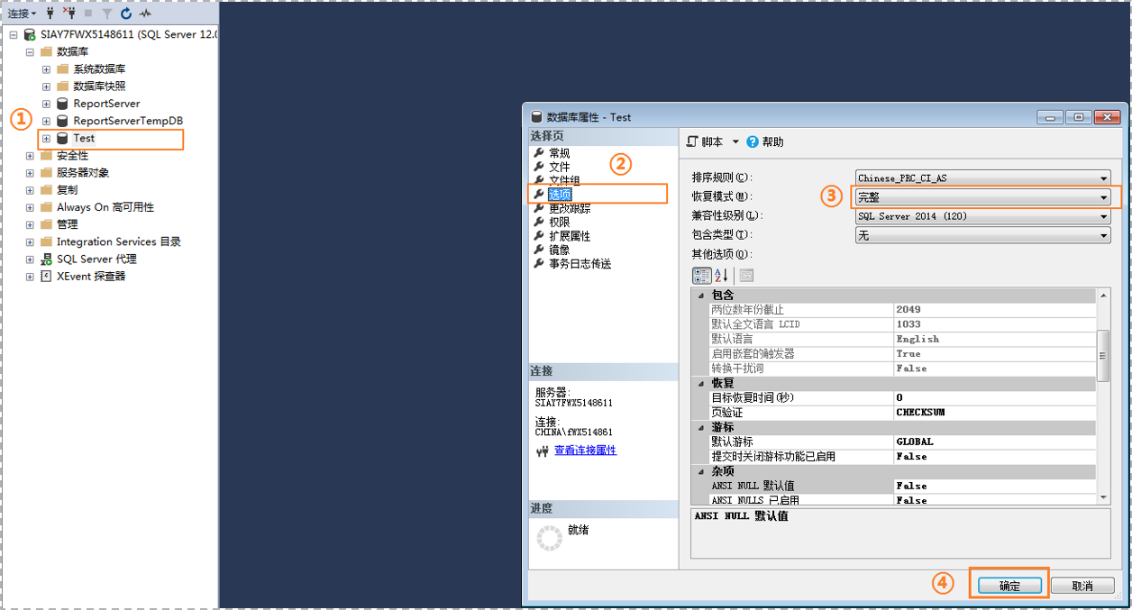Open the 排序规则 collation dropdown
This screenshot has height=610, width=1132.
1103,178
